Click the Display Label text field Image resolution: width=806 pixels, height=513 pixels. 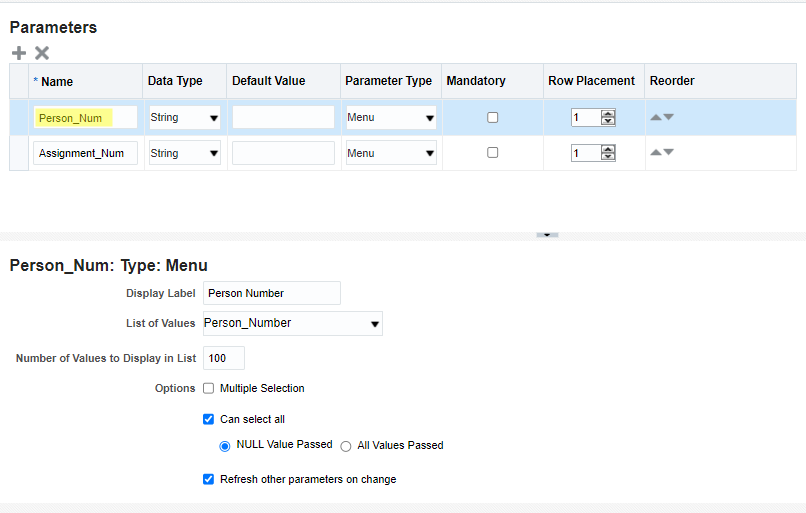271,293
